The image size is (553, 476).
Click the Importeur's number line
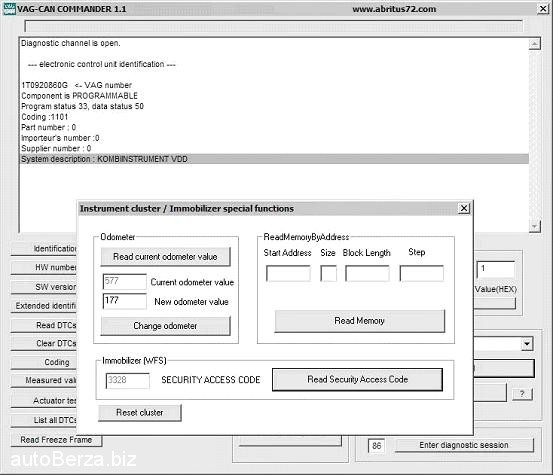tap(60, 138)
